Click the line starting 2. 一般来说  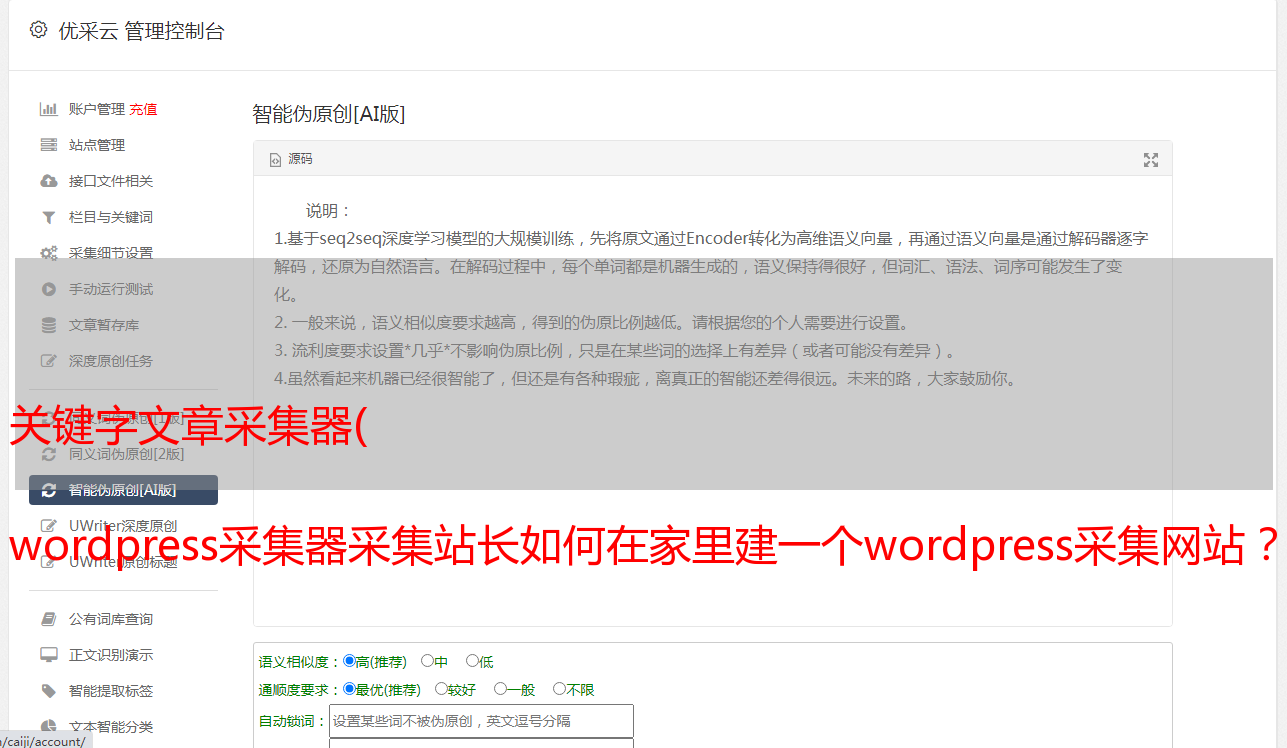(592, 323)
